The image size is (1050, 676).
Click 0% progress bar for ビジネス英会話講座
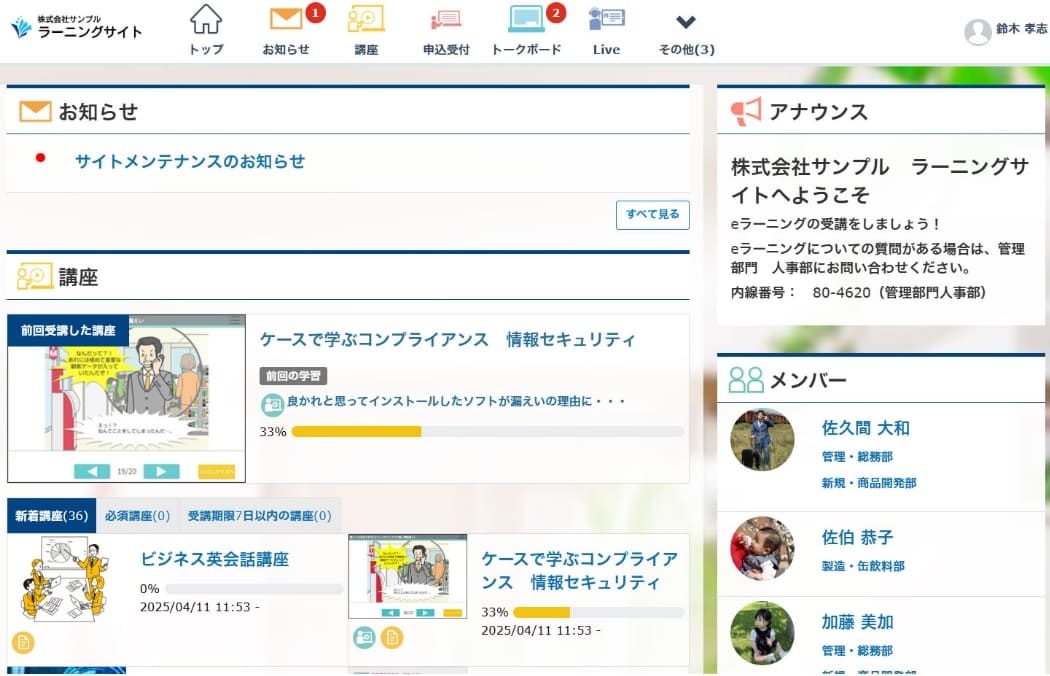pyautogui.click(x=254, y=589)
